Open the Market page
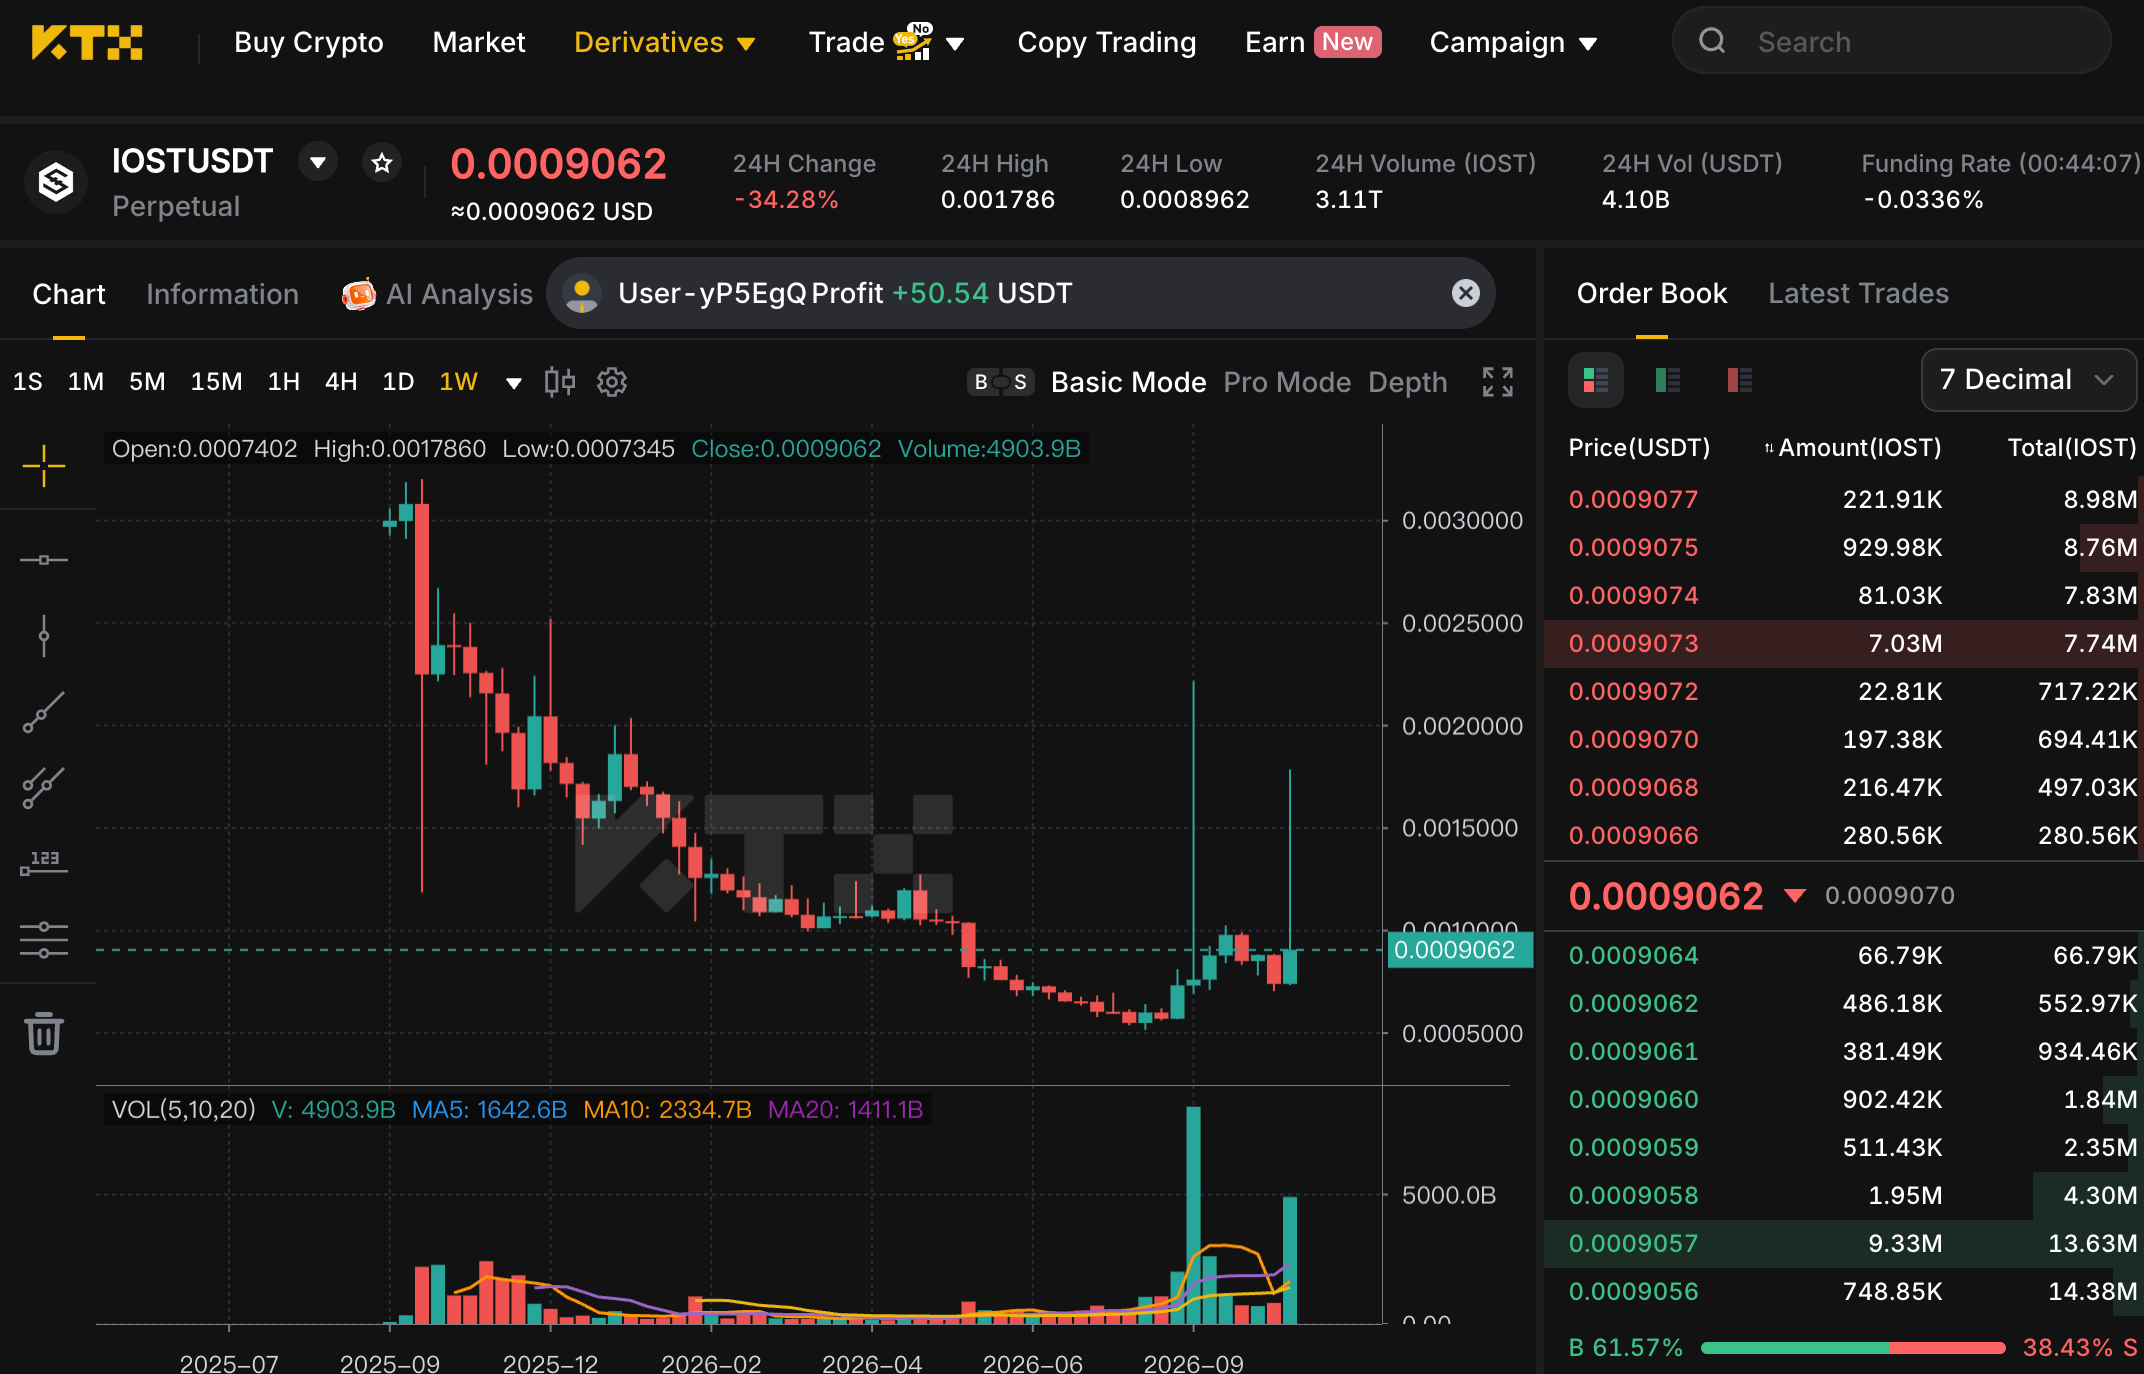This screenshot has width=2144, height=1374. pos(478,42)
